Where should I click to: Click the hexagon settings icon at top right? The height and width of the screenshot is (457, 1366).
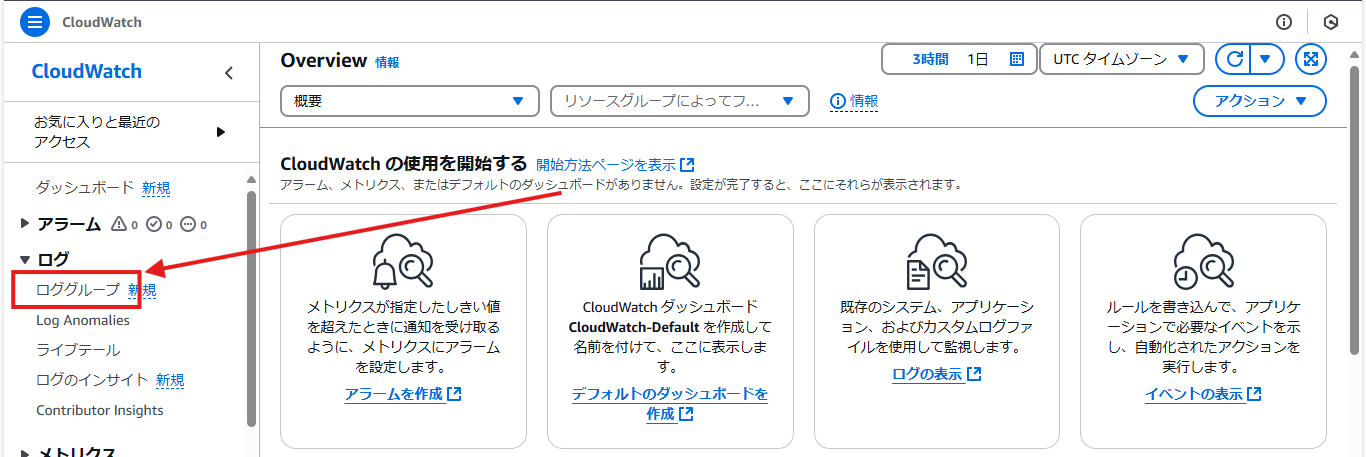tap(1330, 22)
